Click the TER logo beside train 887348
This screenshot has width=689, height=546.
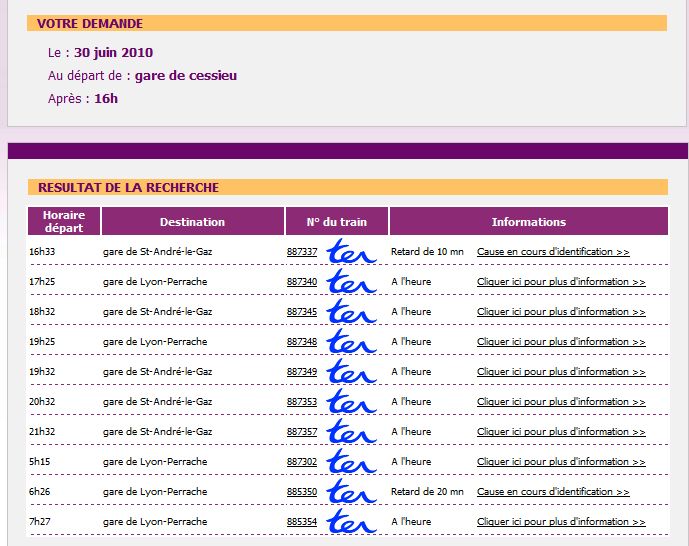coord(351,342)
